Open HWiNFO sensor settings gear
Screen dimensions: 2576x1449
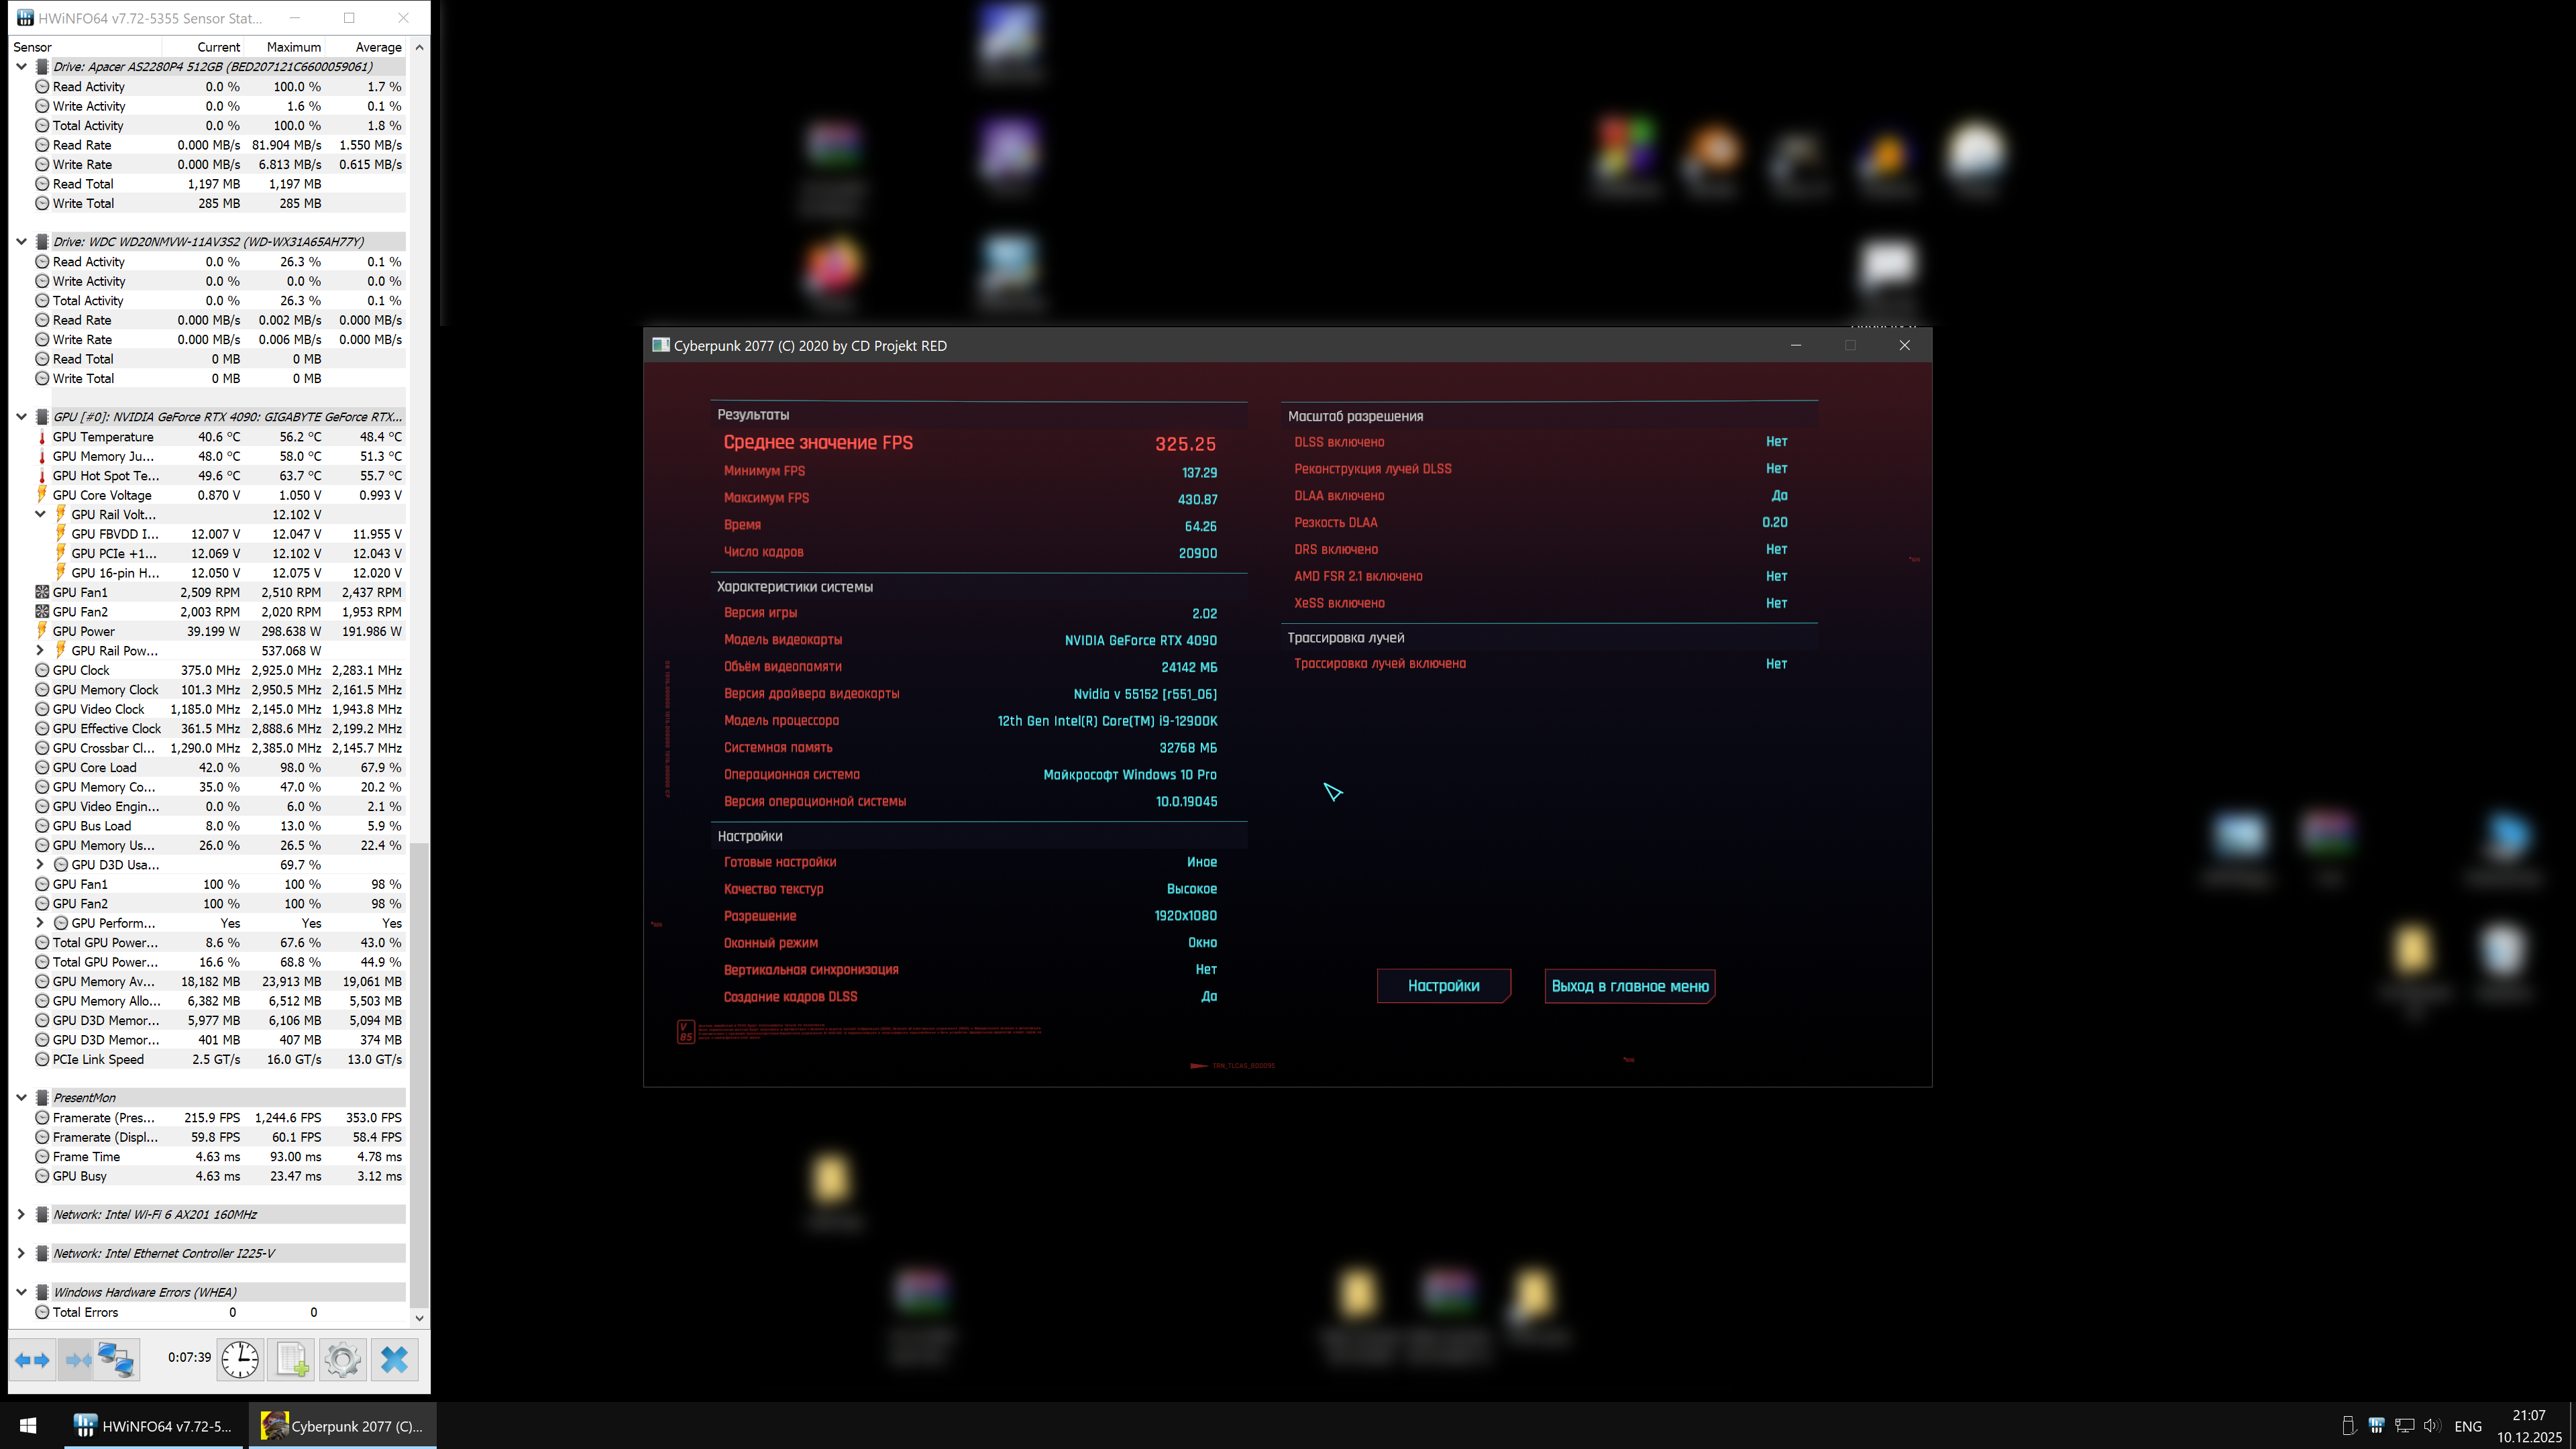click(x=343, y=1360)
